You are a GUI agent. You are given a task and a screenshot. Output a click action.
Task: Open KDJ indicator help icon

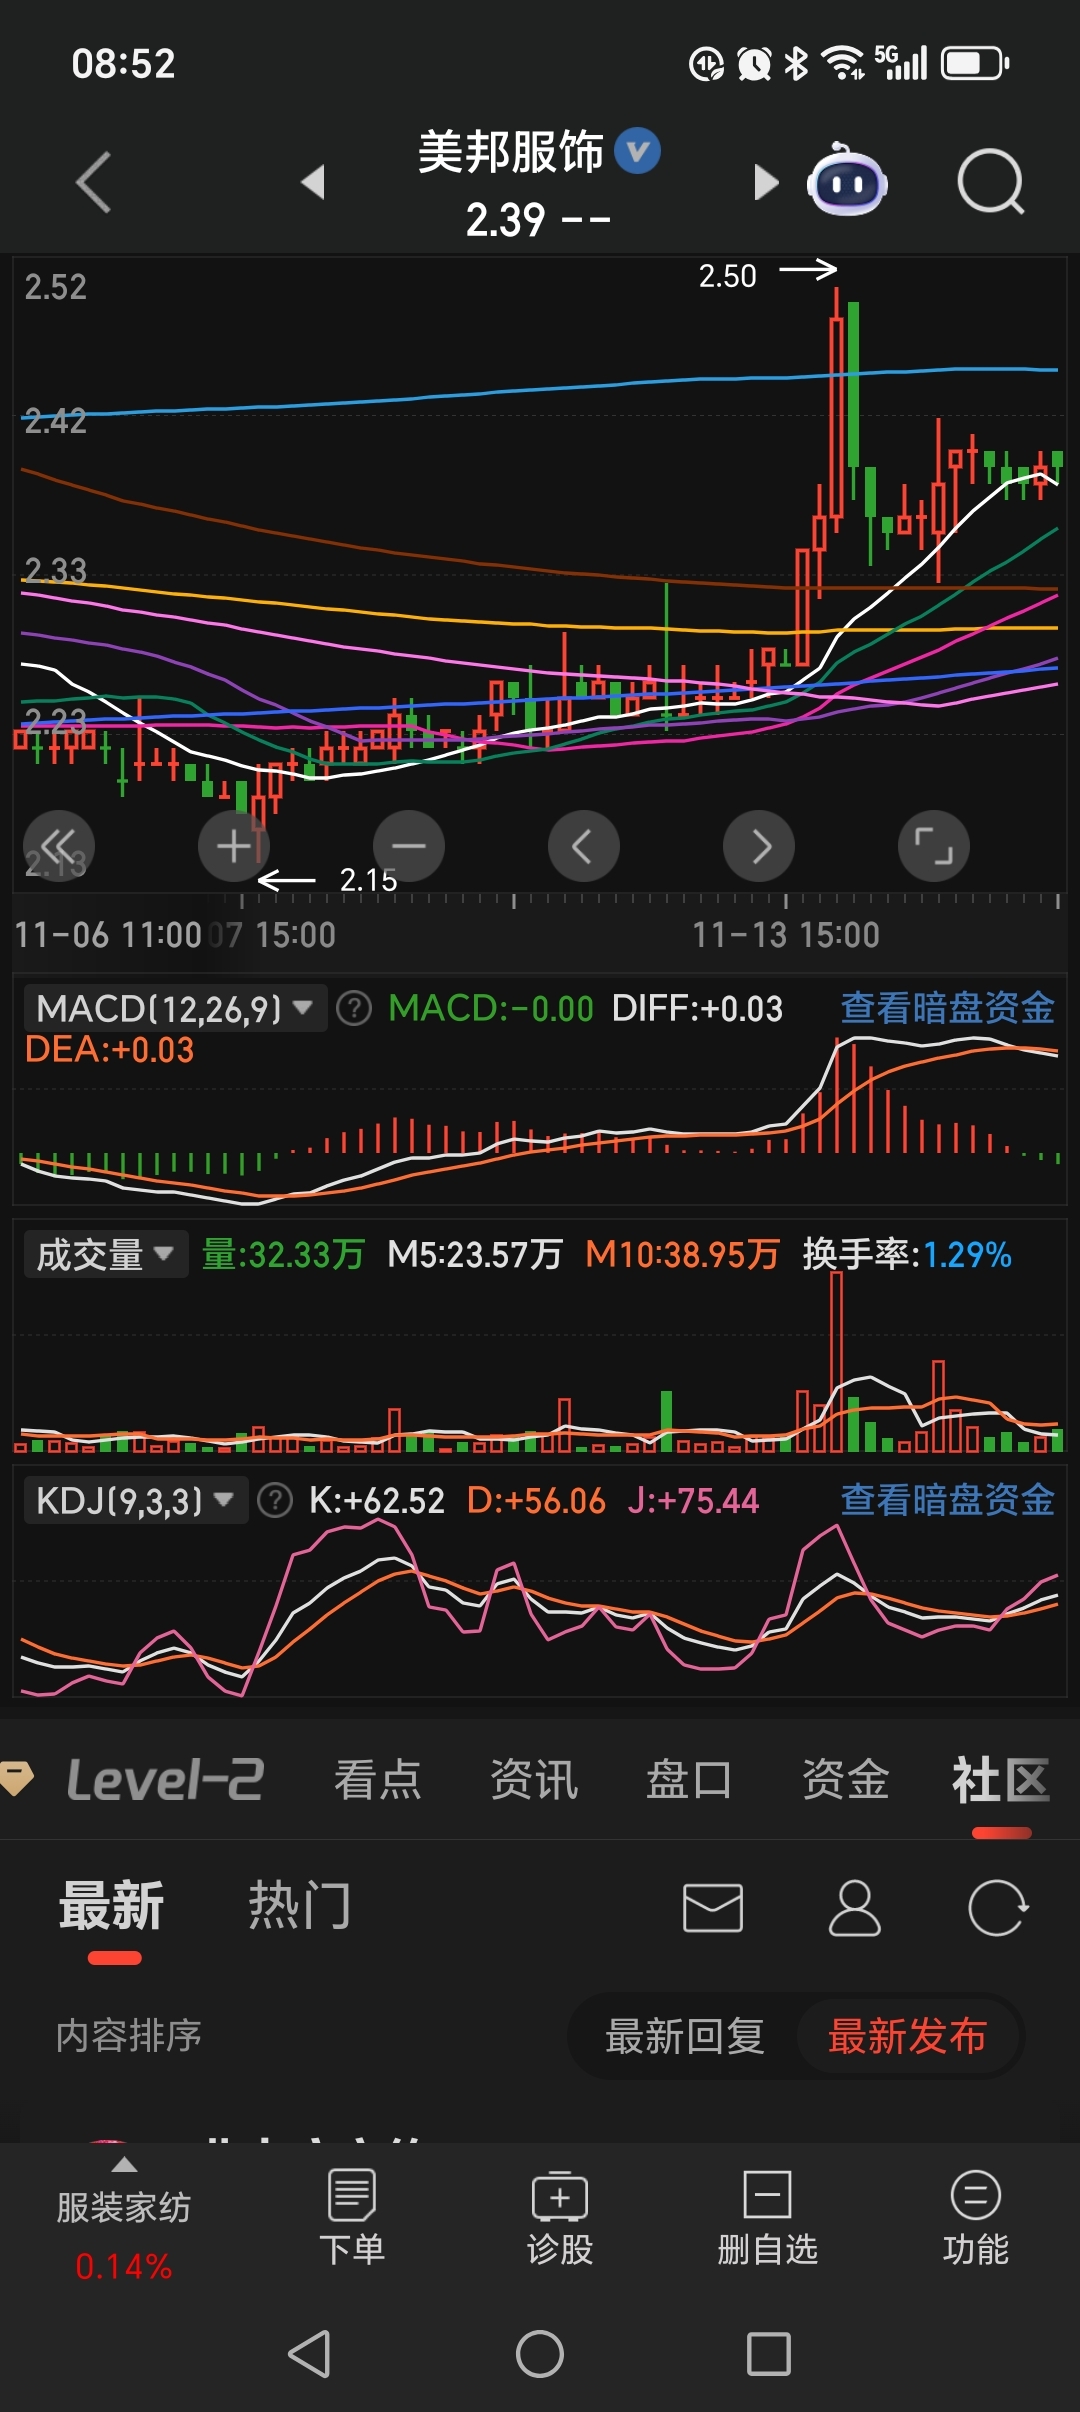pos(275,1500)
